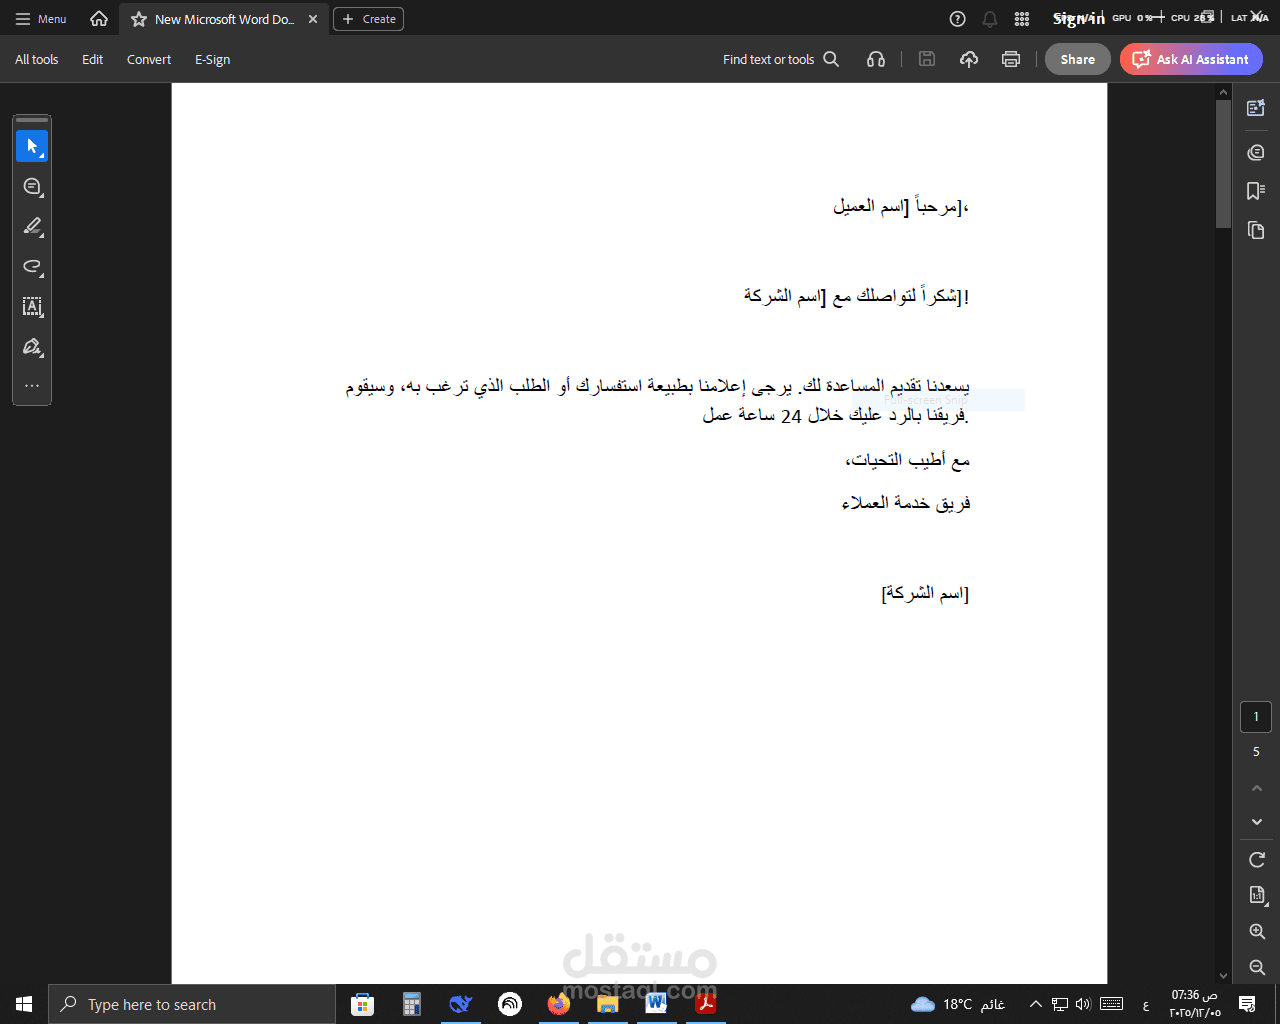1280x1024 pixels.
Task: Open Adobe Acrobat from the taskbar
Action: [705, 1004]
